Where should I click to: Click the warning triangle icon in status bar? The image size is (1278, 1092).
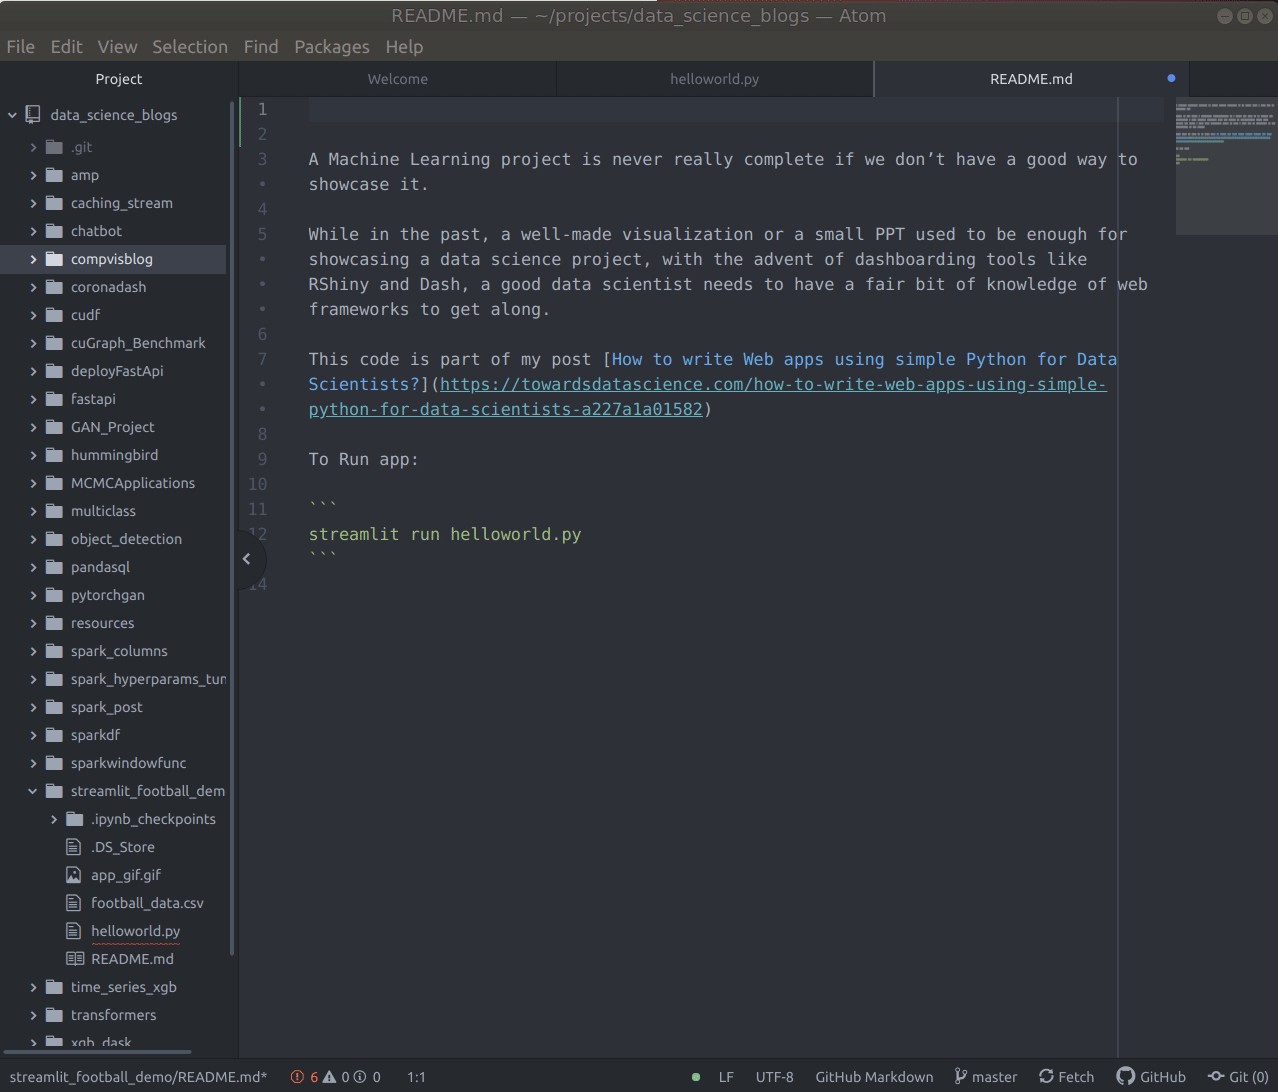(x=329, y=1077)
